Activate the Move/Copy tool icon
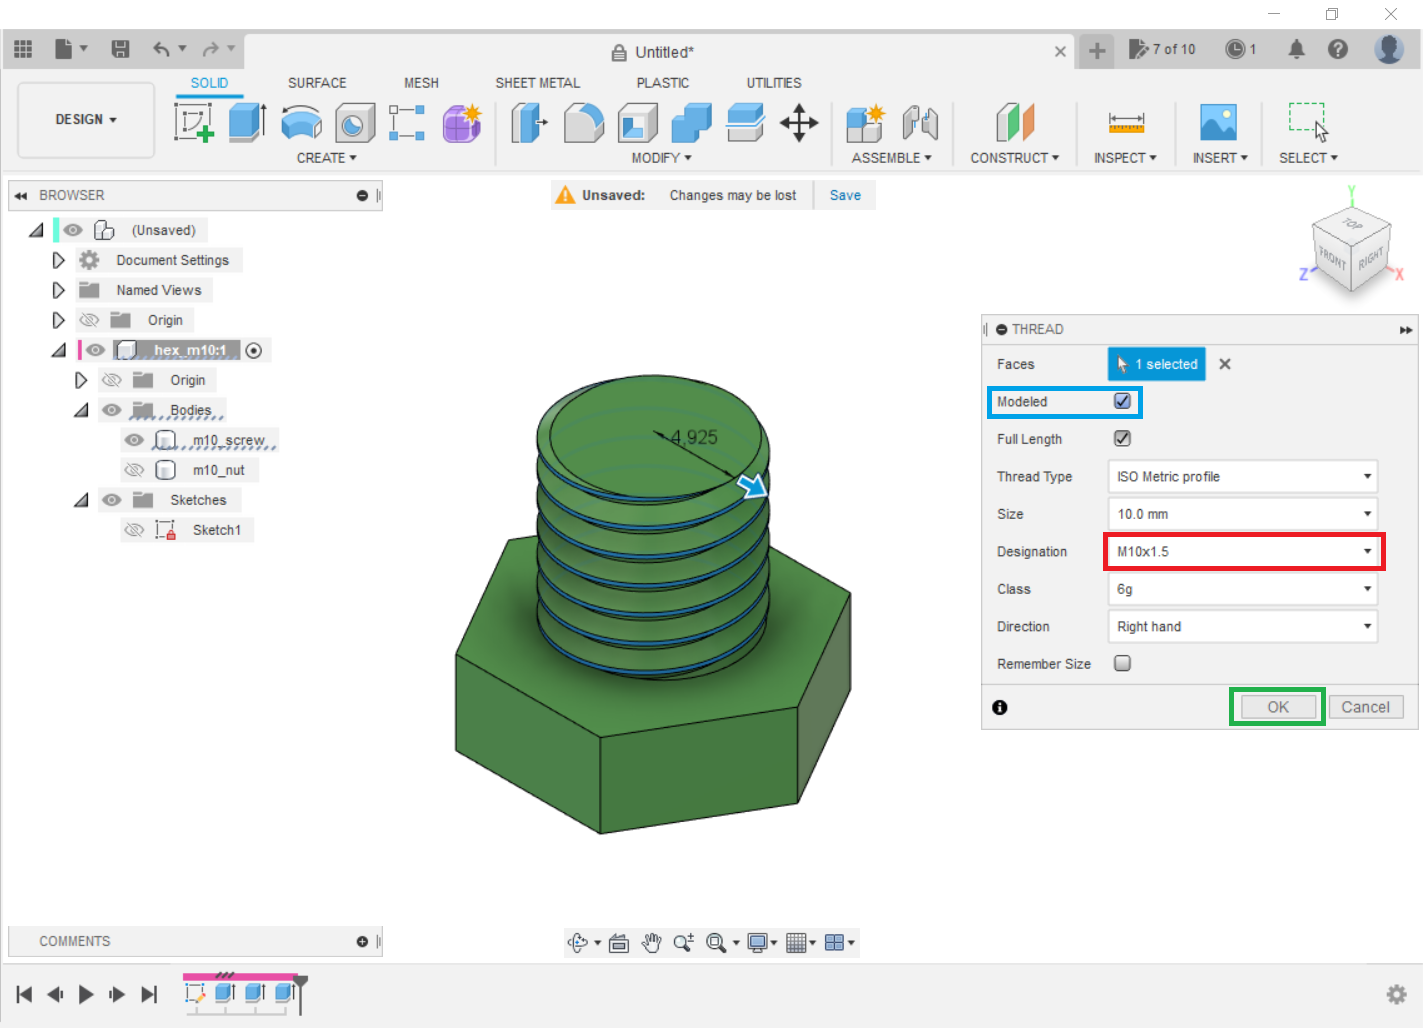This screenshot has height=1028, width=1423. coord(799,123)
